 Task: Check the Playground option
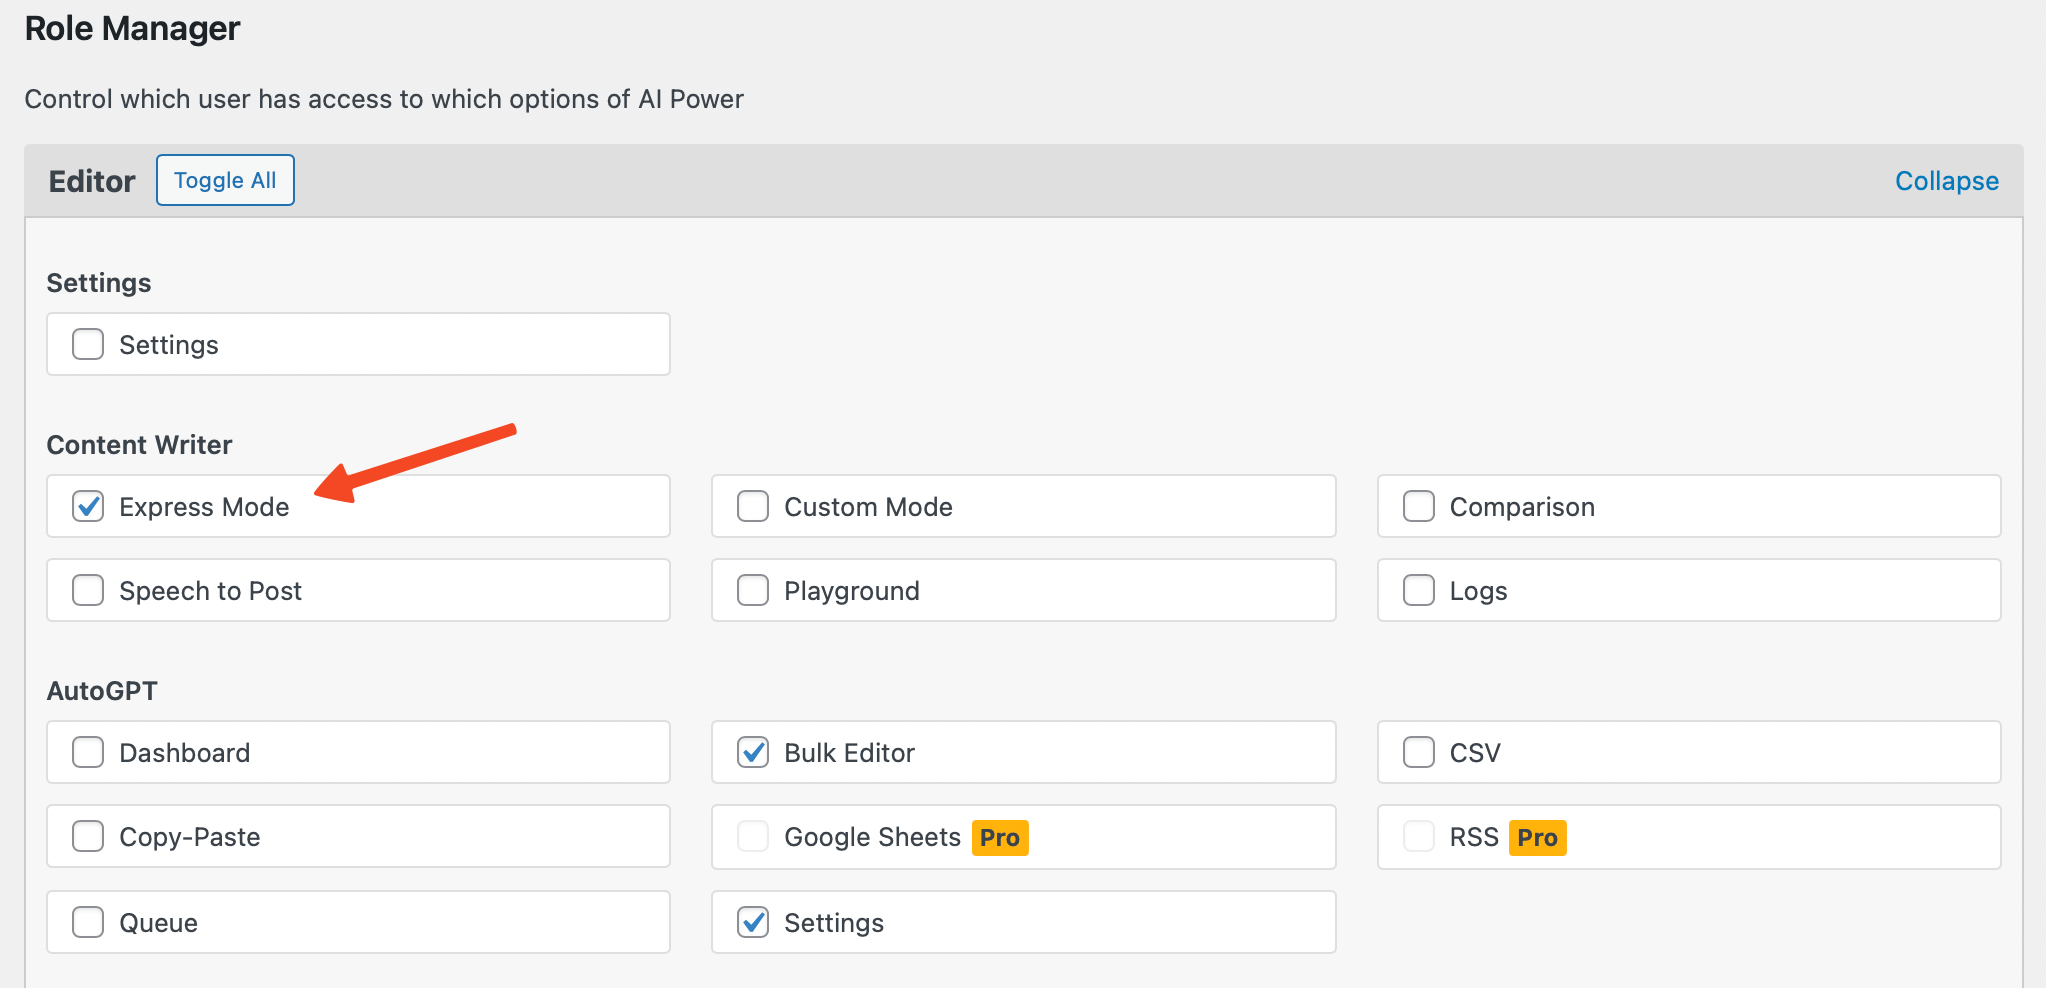(x=753, y=590)
